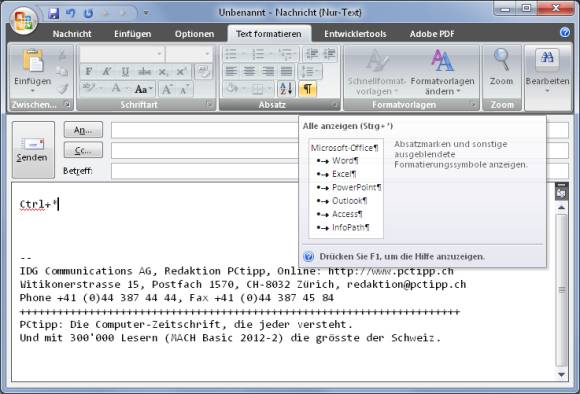
Task: Open the Schriftart group dialog launcher
Action: pyautogui.click(x=209, y=105)
